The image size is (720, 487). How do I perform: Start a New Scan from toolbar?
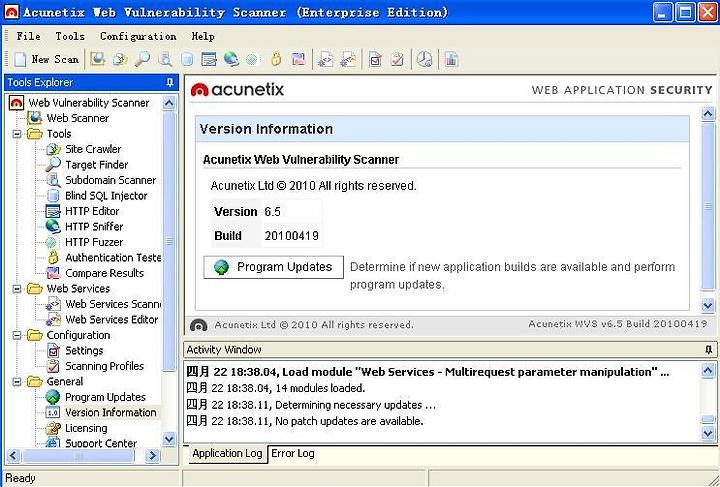(x=46, y=59)
